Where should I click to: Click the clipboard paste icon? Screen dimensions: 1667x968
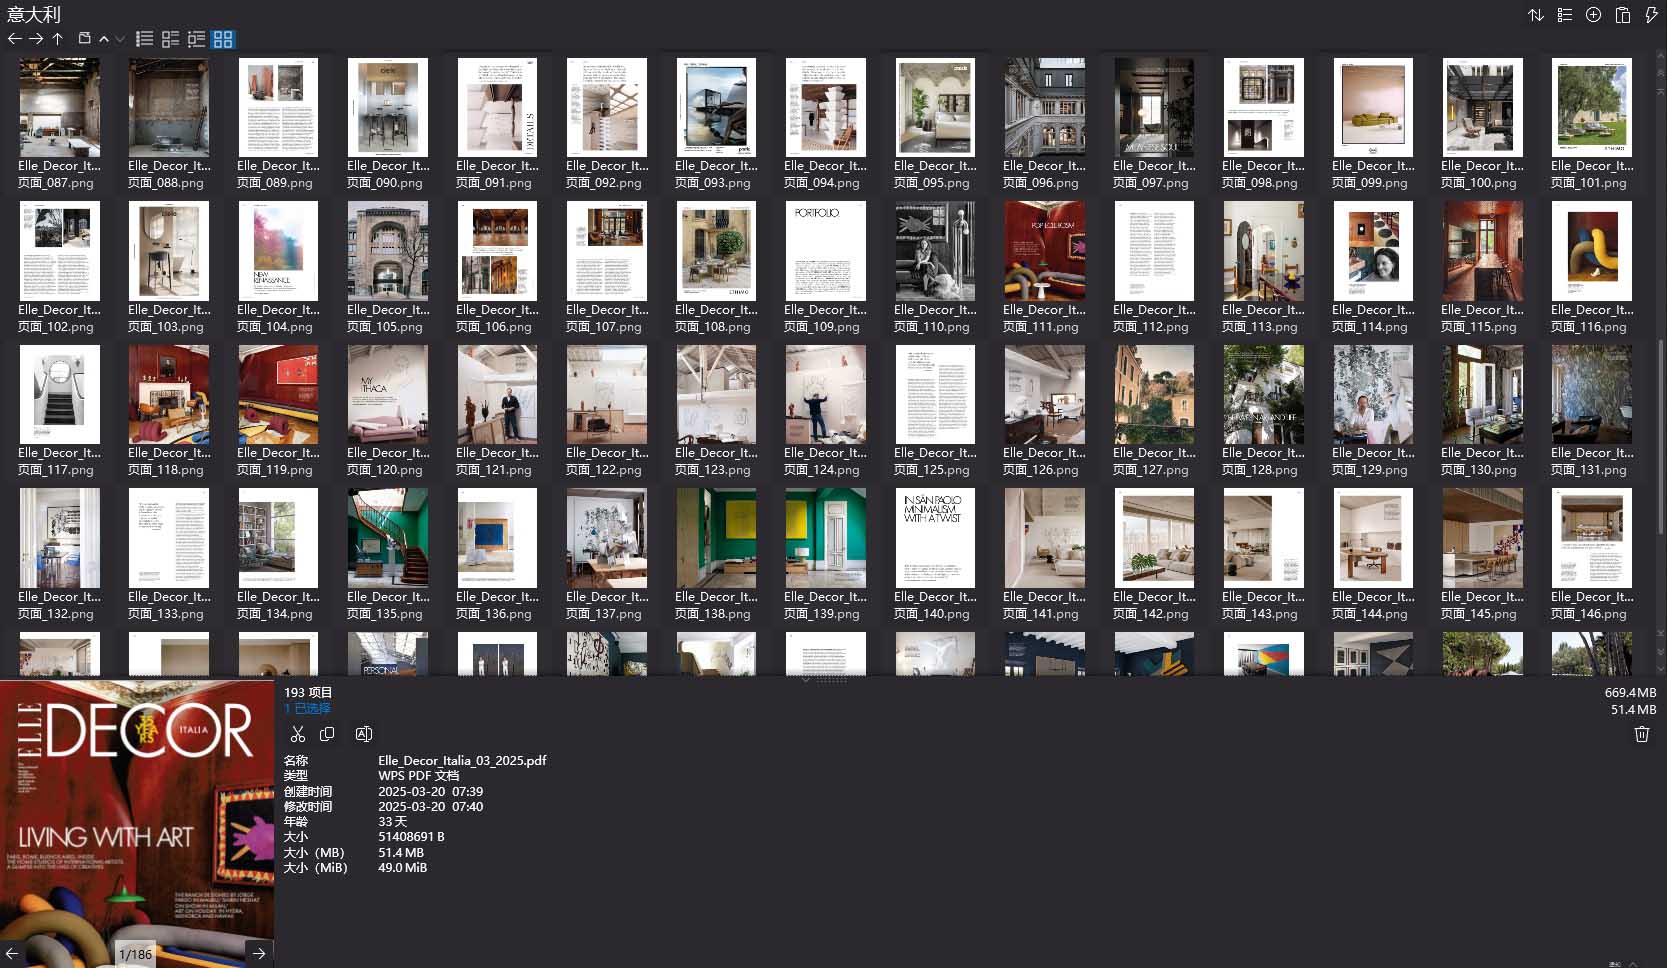pyautogui.click(x=1623, y=15)
